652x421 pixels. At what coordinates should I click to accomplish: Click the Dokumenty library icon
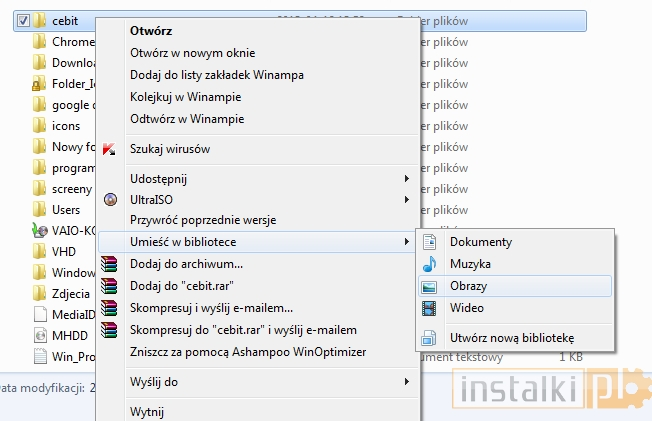point(429,242)
